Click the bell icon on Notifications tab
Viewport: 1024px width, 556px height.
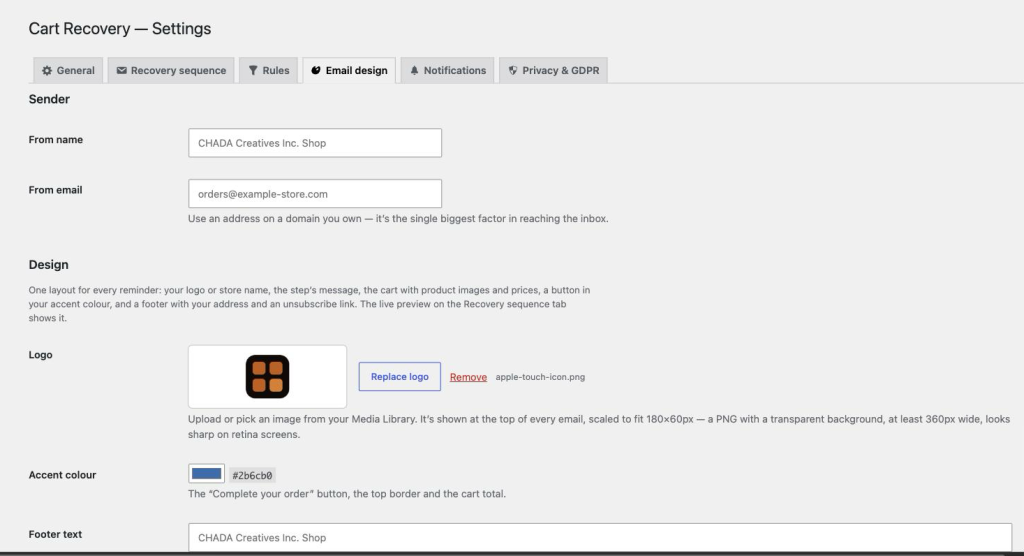coord(414,71)
